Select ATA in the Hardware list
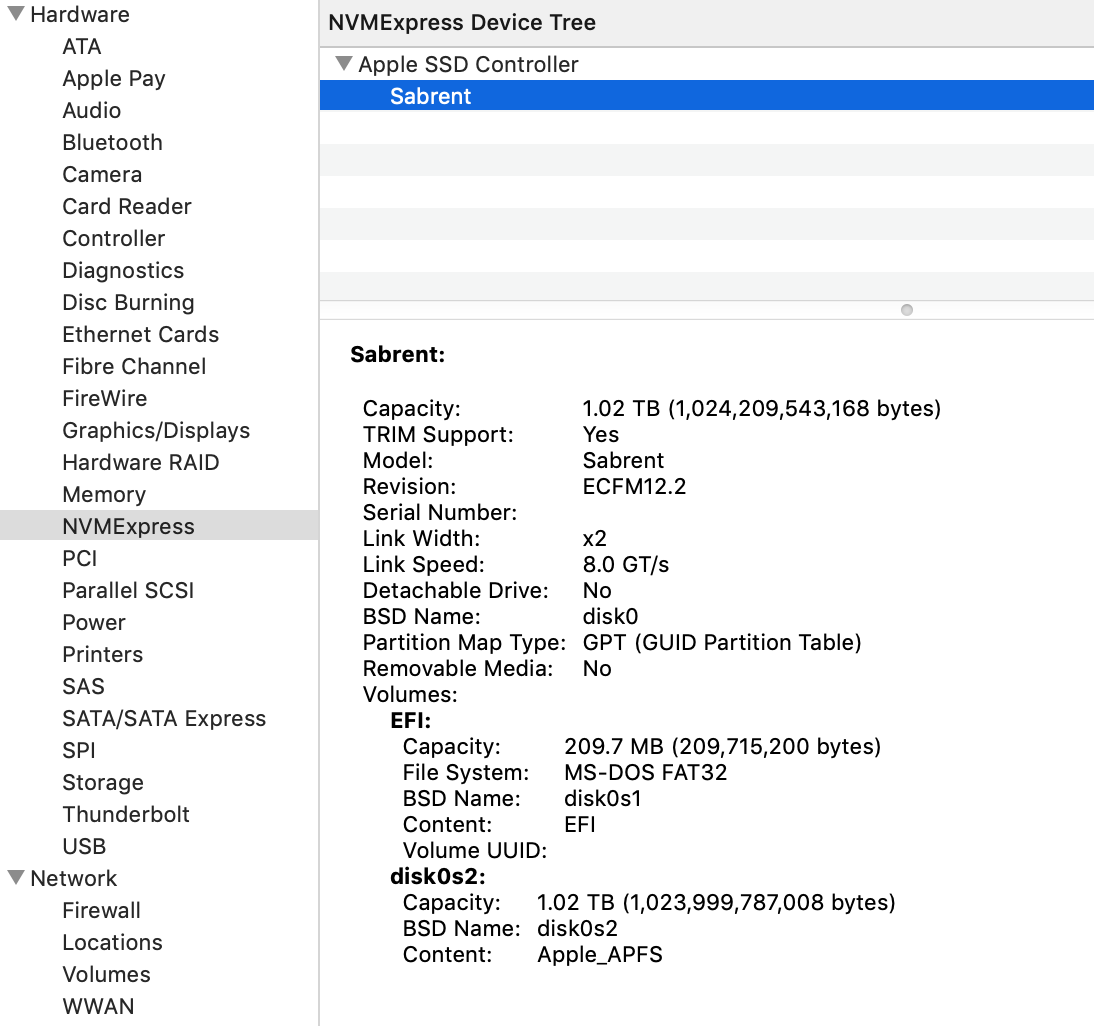Screen dimensions: 1094x1026 point(82,46)
